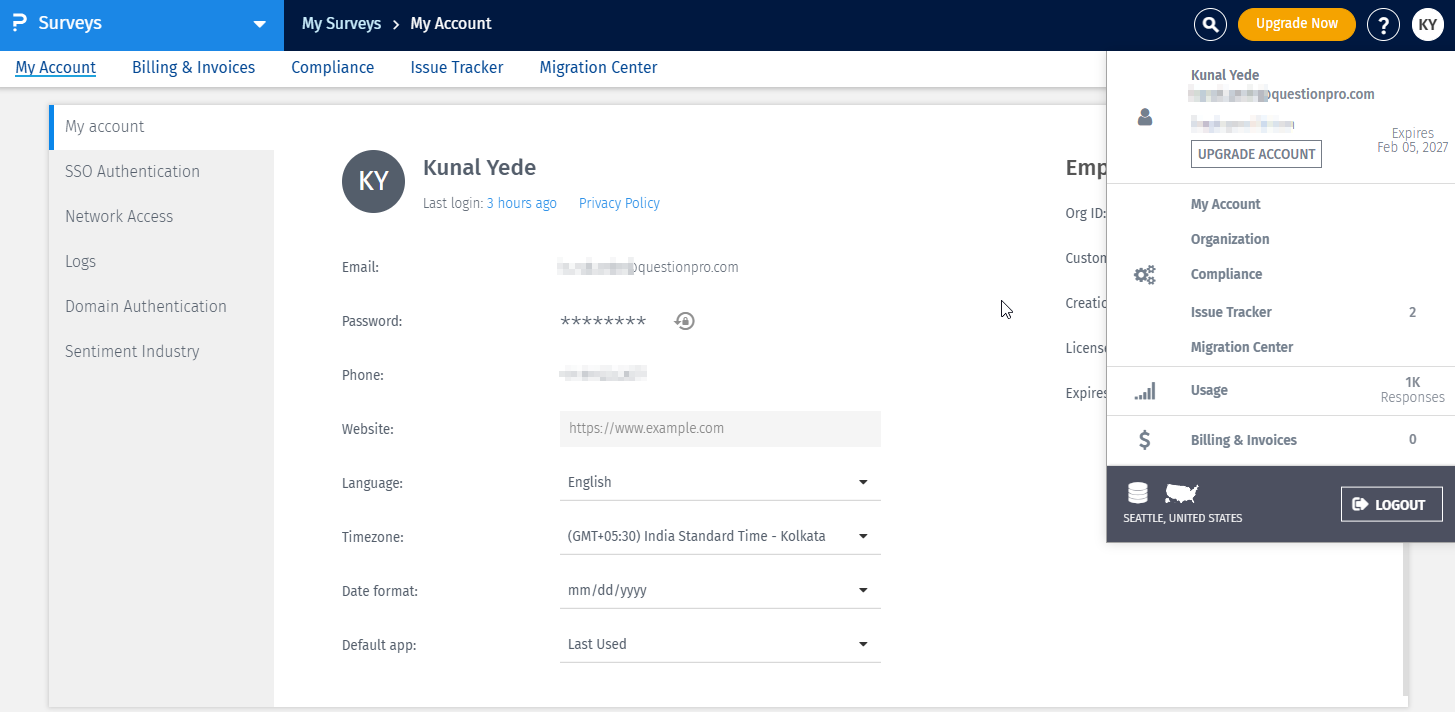This screenshot has height=712, width=1455.
Task: Select SSO Authentication in sidebar
Action: [132, 171]
